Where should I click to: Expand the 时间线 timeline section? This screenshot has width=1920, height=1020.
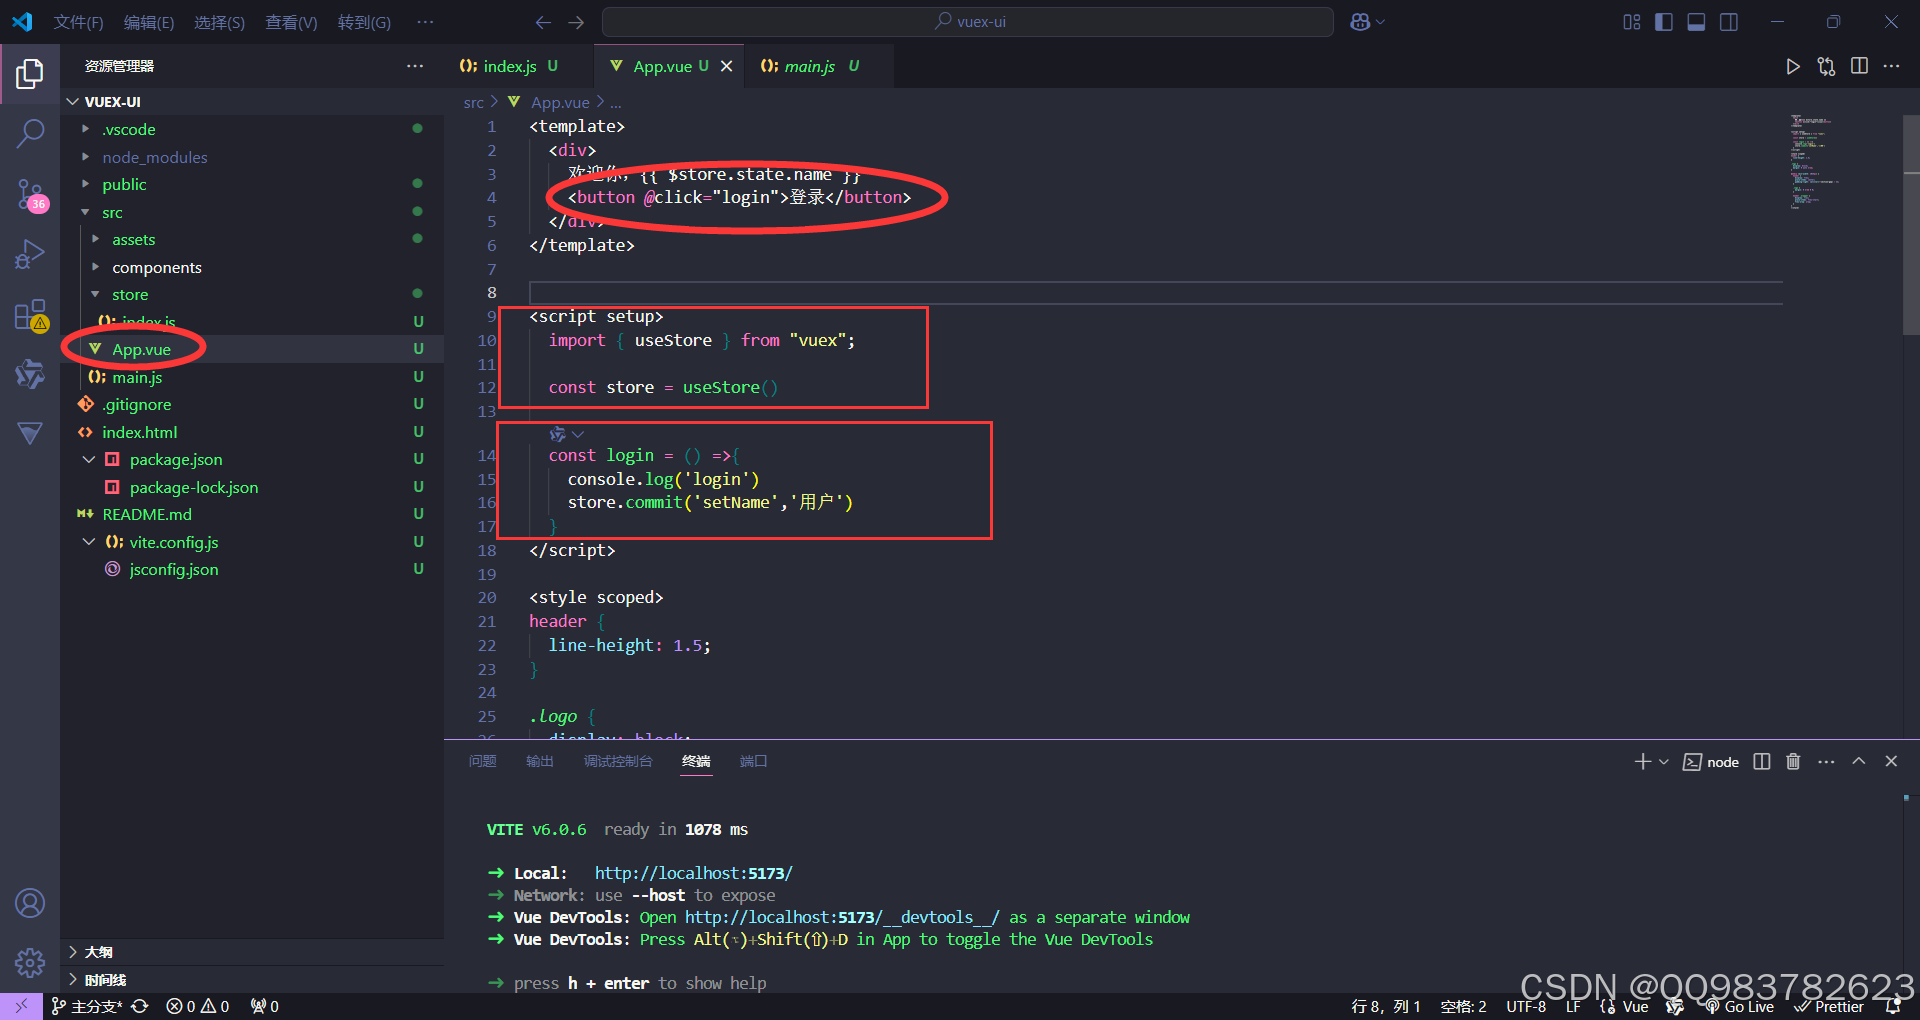pos(252,979)
